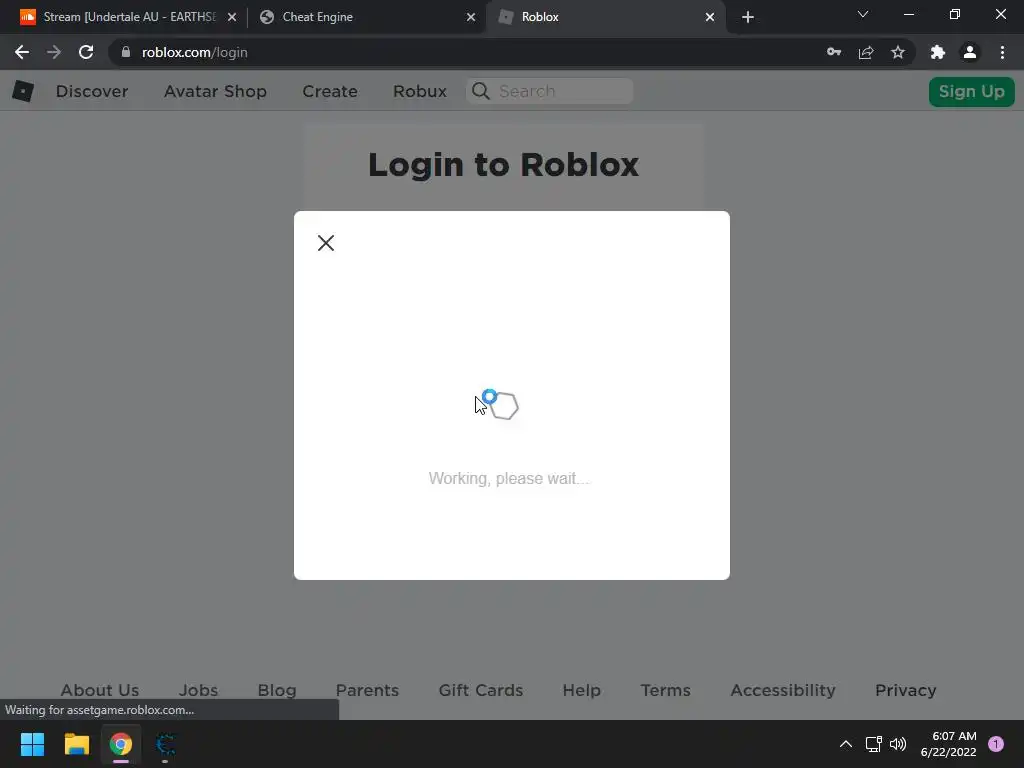The width and height of the screenshot is (1024, 768).
Task: Expand tab search chevron
Action: 863,14
